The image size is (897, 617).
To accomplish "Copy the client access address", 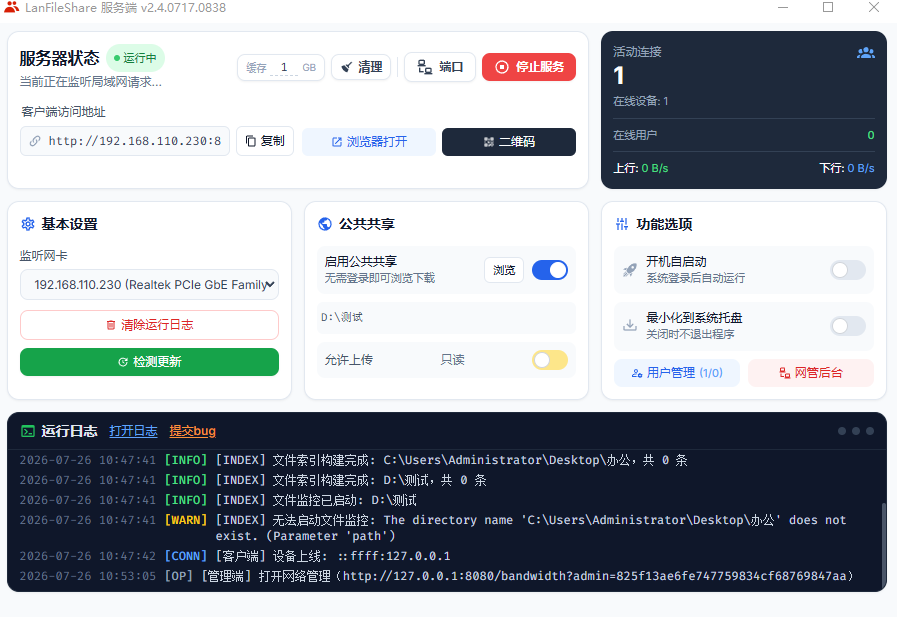I will click(x=265, y=141).
